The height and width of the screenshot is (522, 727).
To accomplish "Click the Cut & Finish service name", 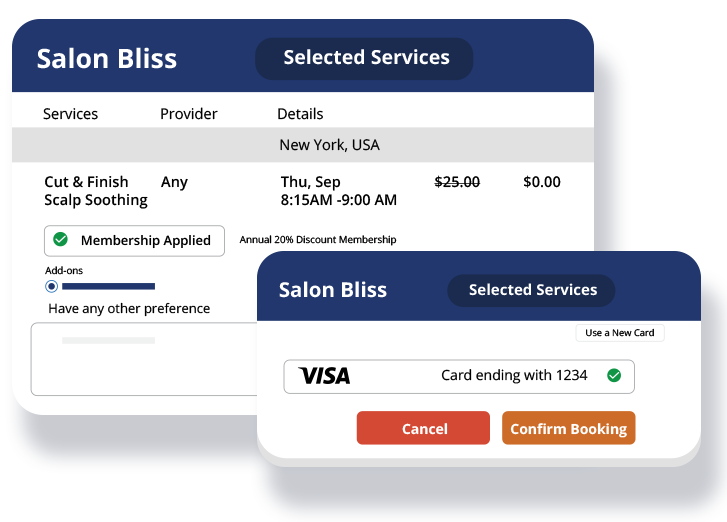I will [x=87, y=182].
